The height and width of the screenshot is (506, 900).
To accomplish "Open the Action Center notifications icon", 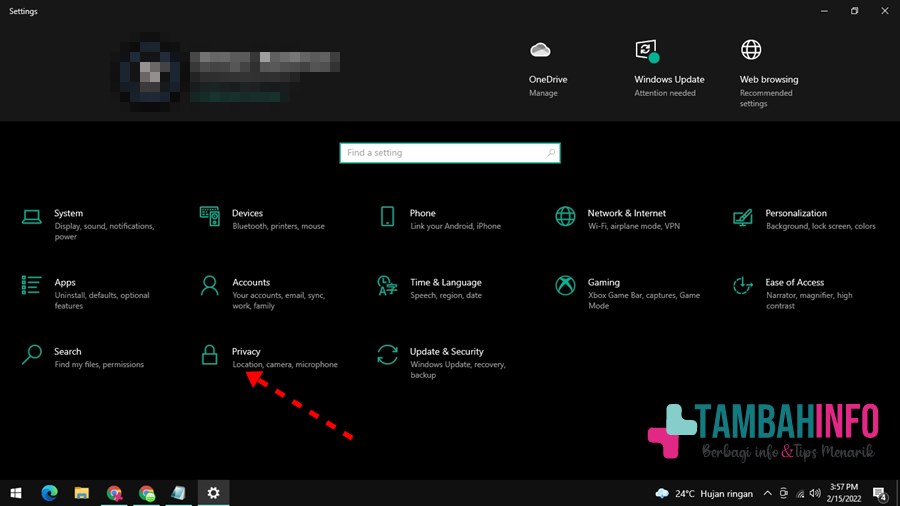I will coord(880,493).
